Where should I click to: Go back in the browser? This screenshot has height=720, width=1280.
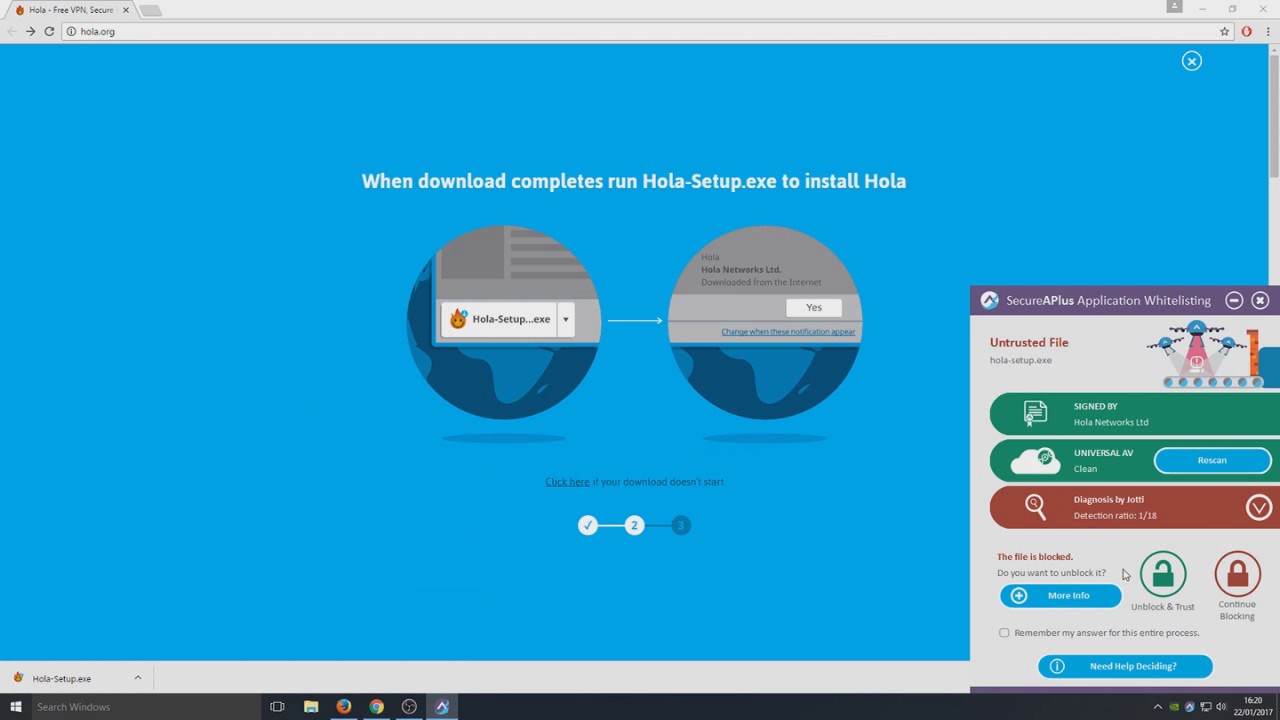point(12,31)
